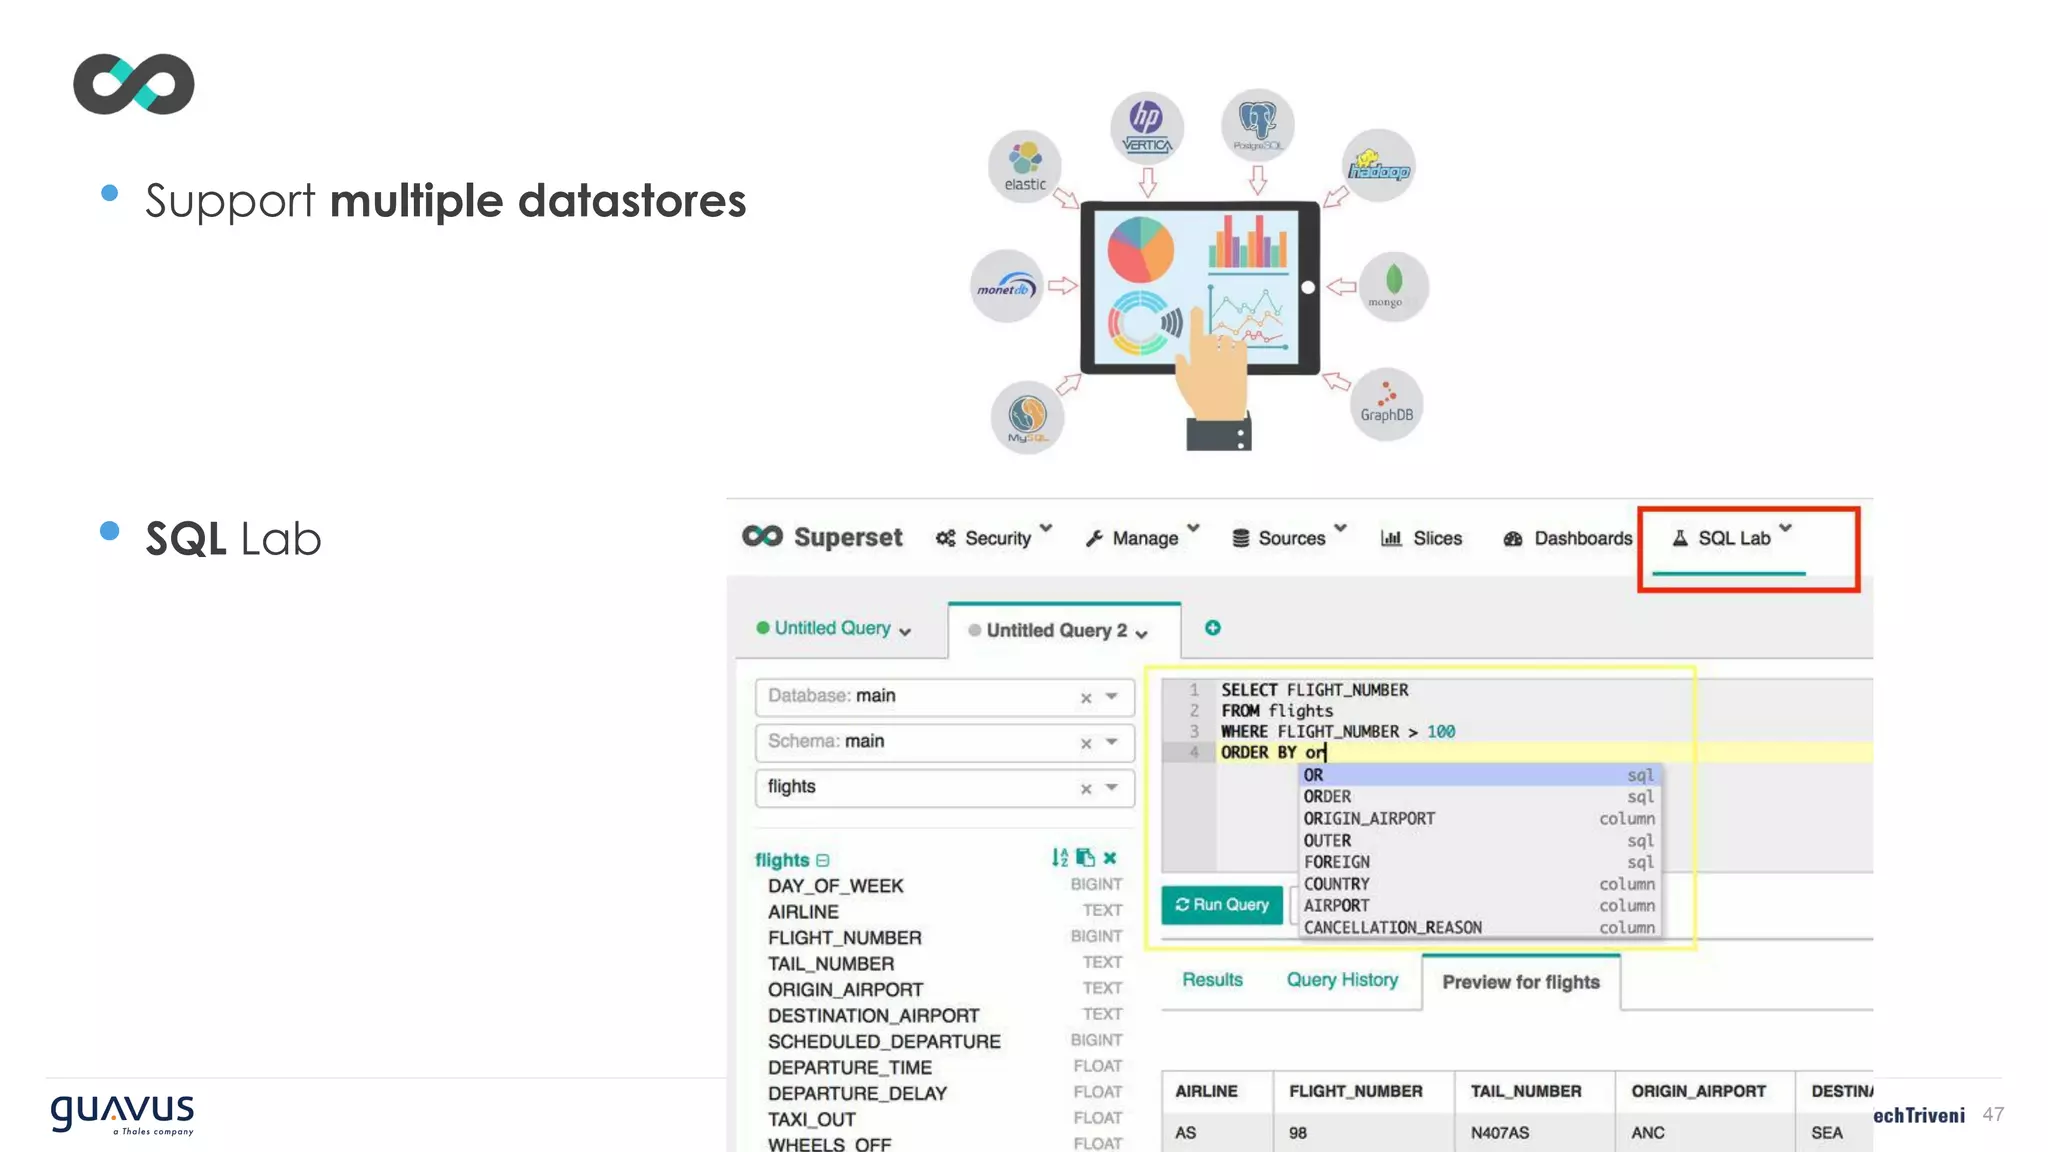Clear the Schema main selection
Viewport: 2048px width, 1152px height.
[1086, 743]
